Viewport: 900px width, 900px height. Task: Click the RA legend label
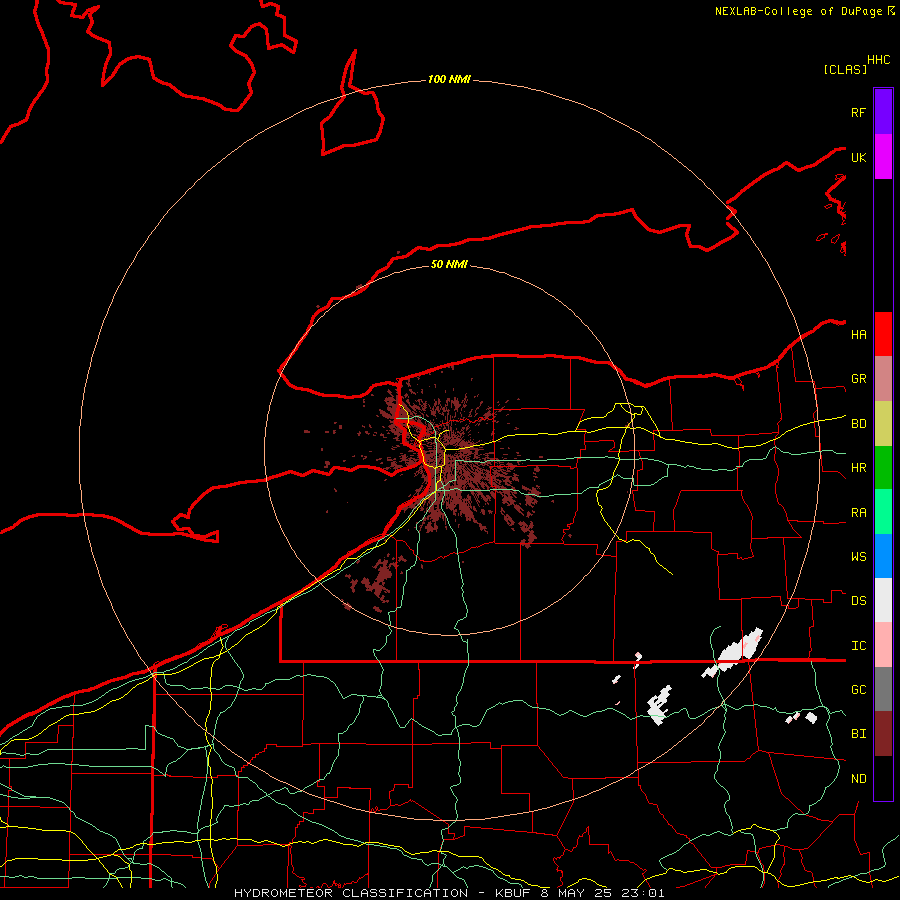tap(858, 513)
